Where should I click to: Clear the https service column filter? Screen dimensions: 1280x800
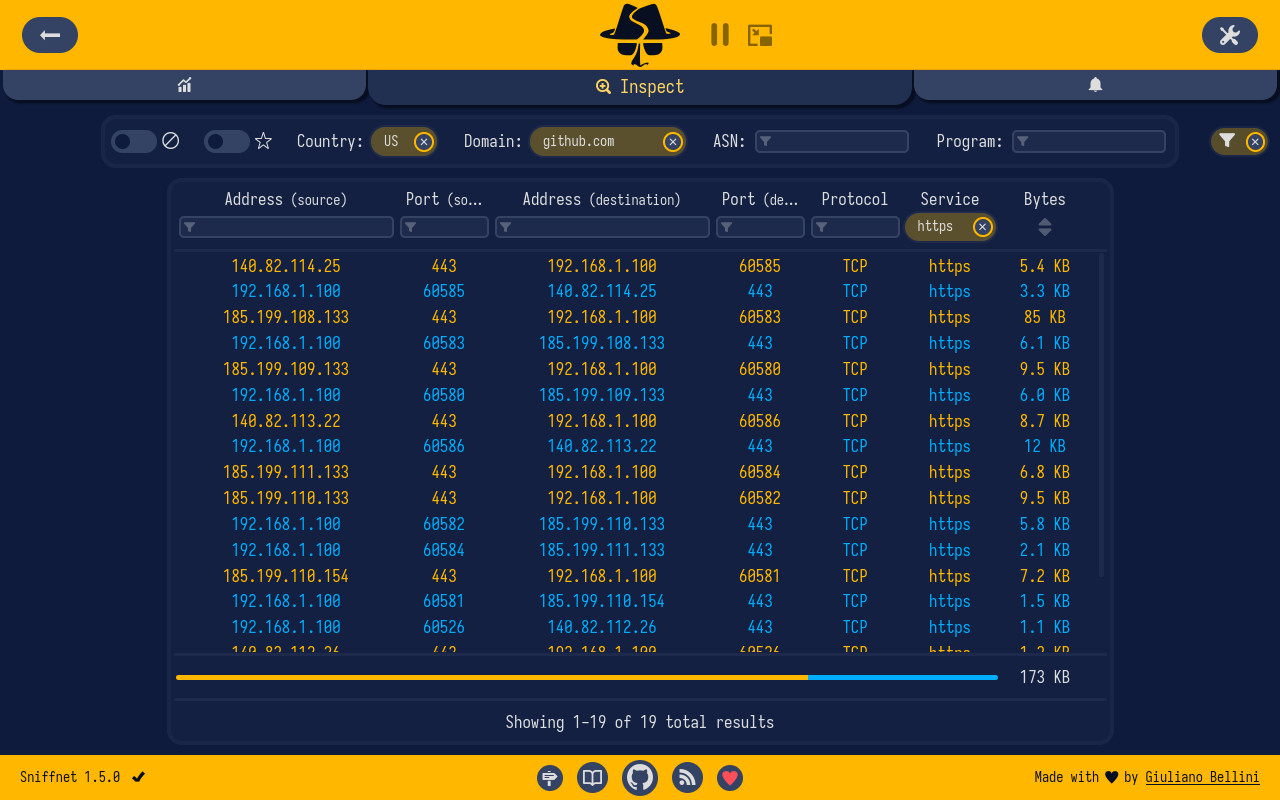(x=981, y=227)
